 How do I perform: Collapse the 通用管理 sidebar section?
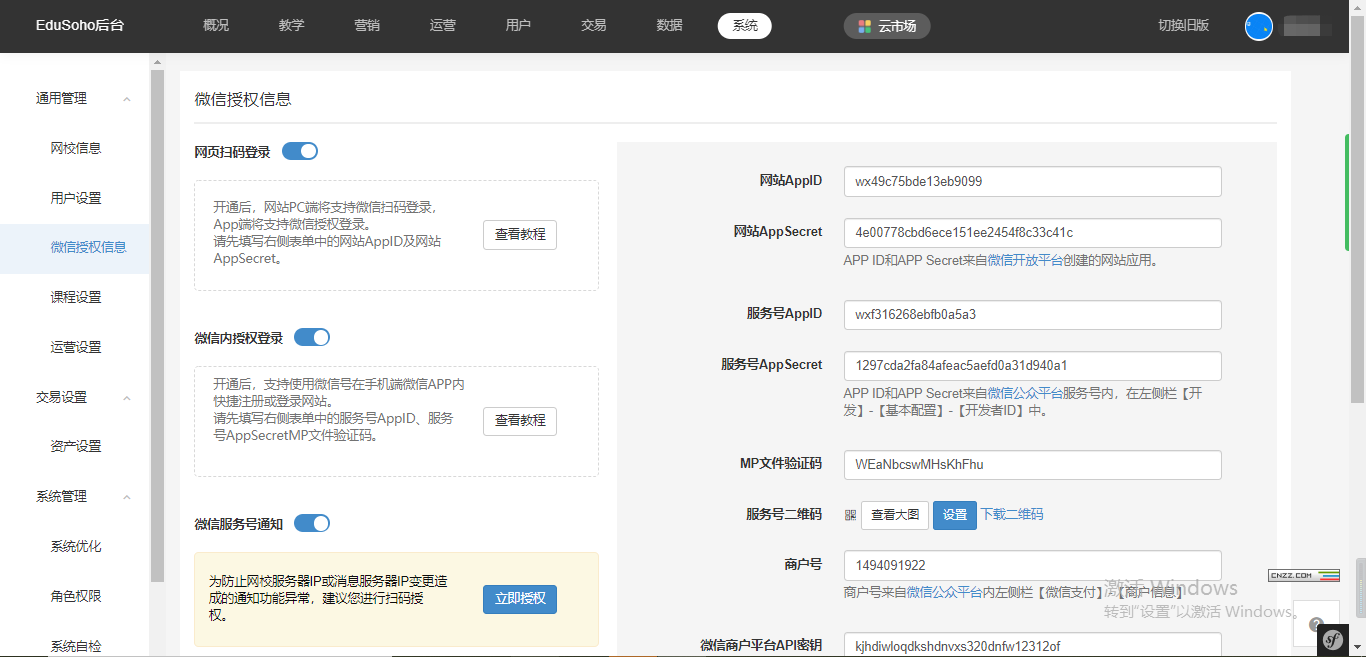click(127, 99)
